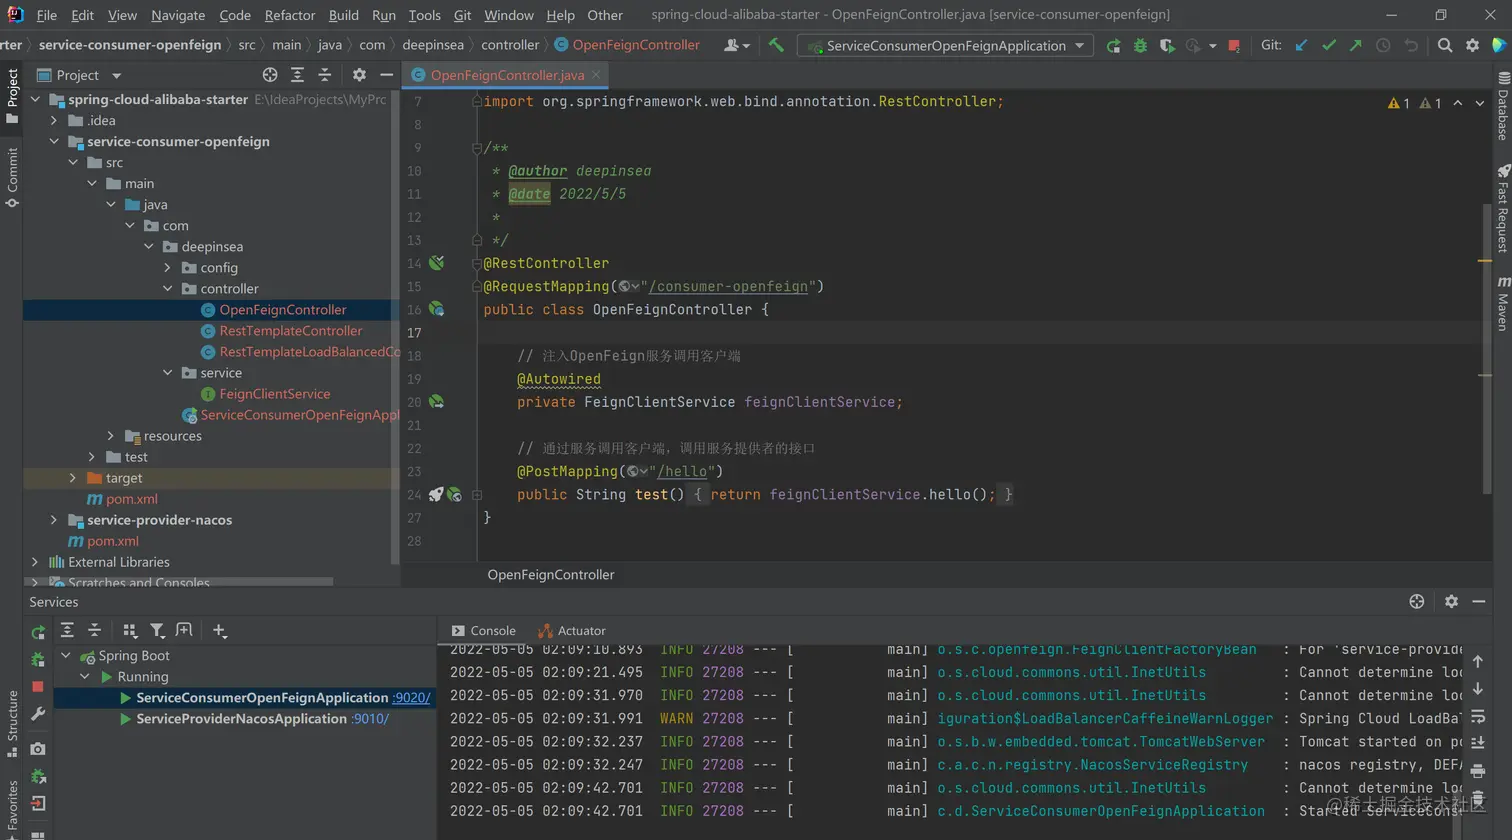
Task: Click the Debug bug icon in top toolbar
Action: pyautogui.click(x=1140, y=46)
